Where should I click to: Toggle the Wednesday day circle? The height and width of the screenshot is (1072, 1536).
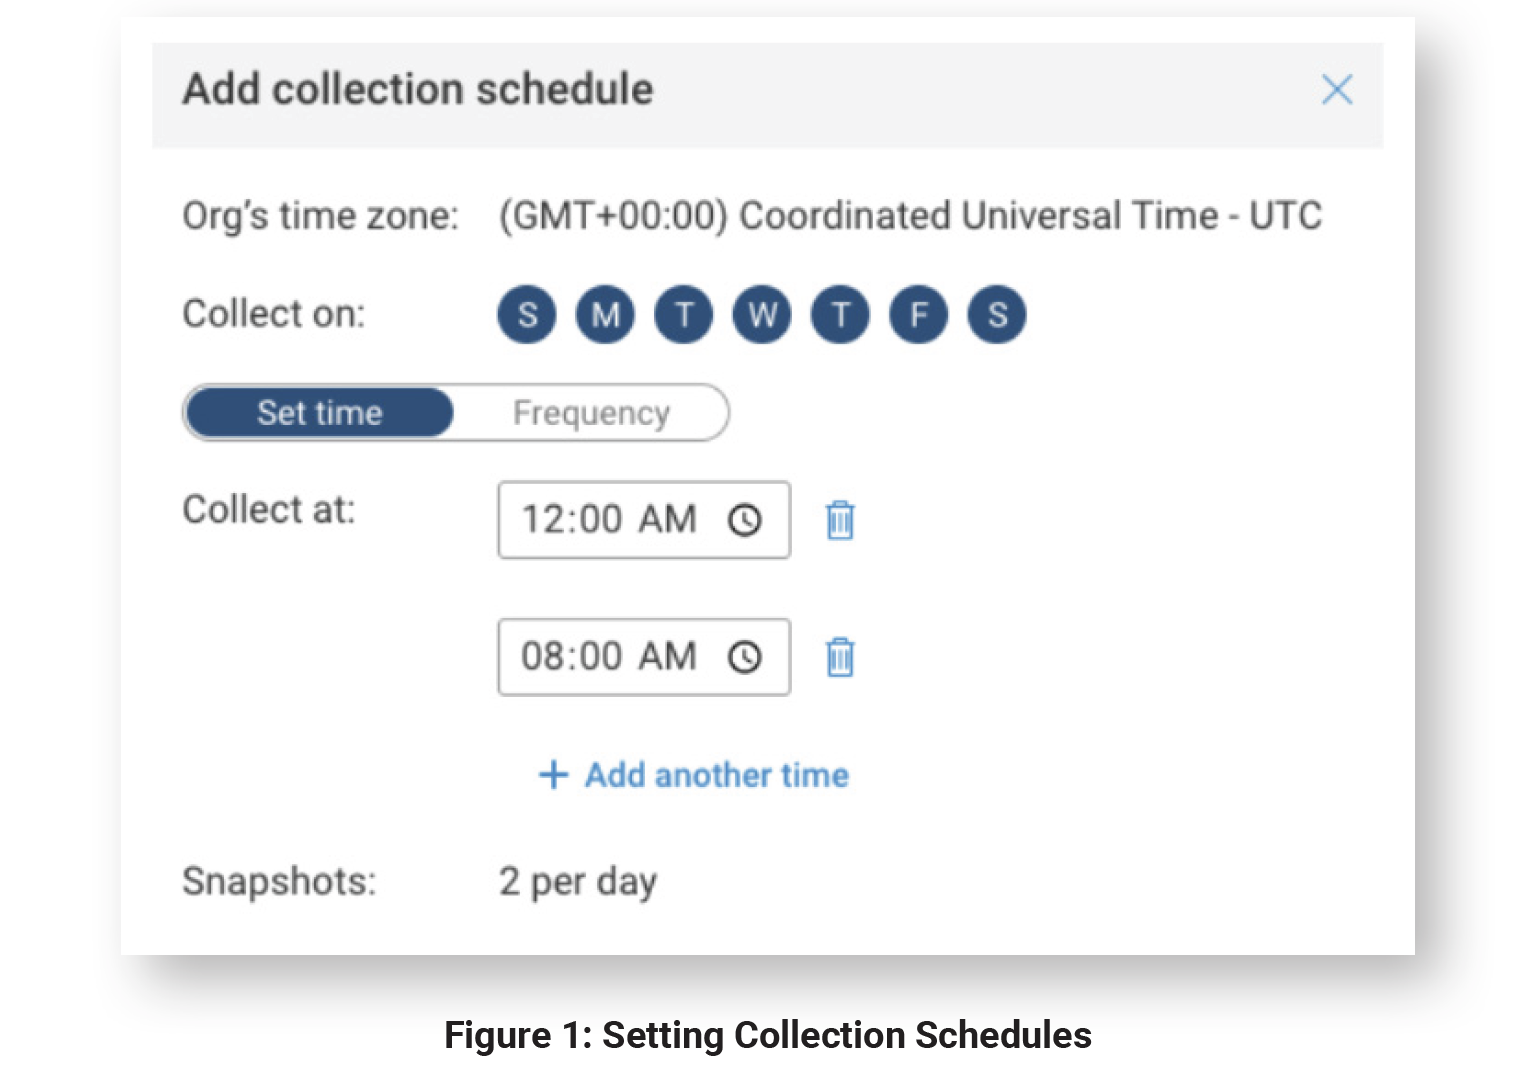762,315
